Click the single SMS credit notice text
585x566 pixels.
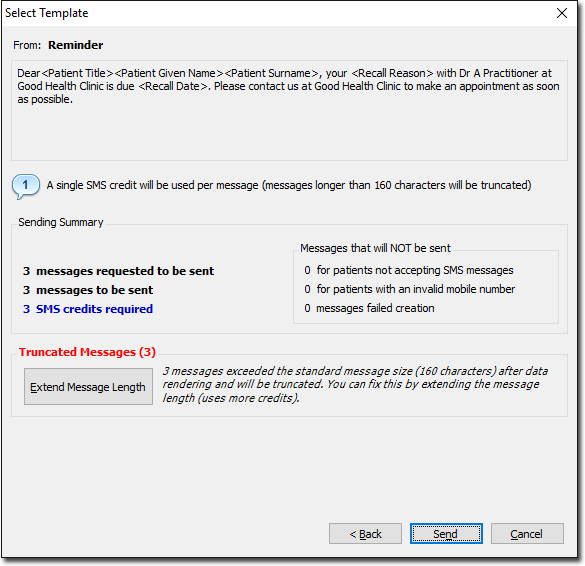(x=289, y=185)
